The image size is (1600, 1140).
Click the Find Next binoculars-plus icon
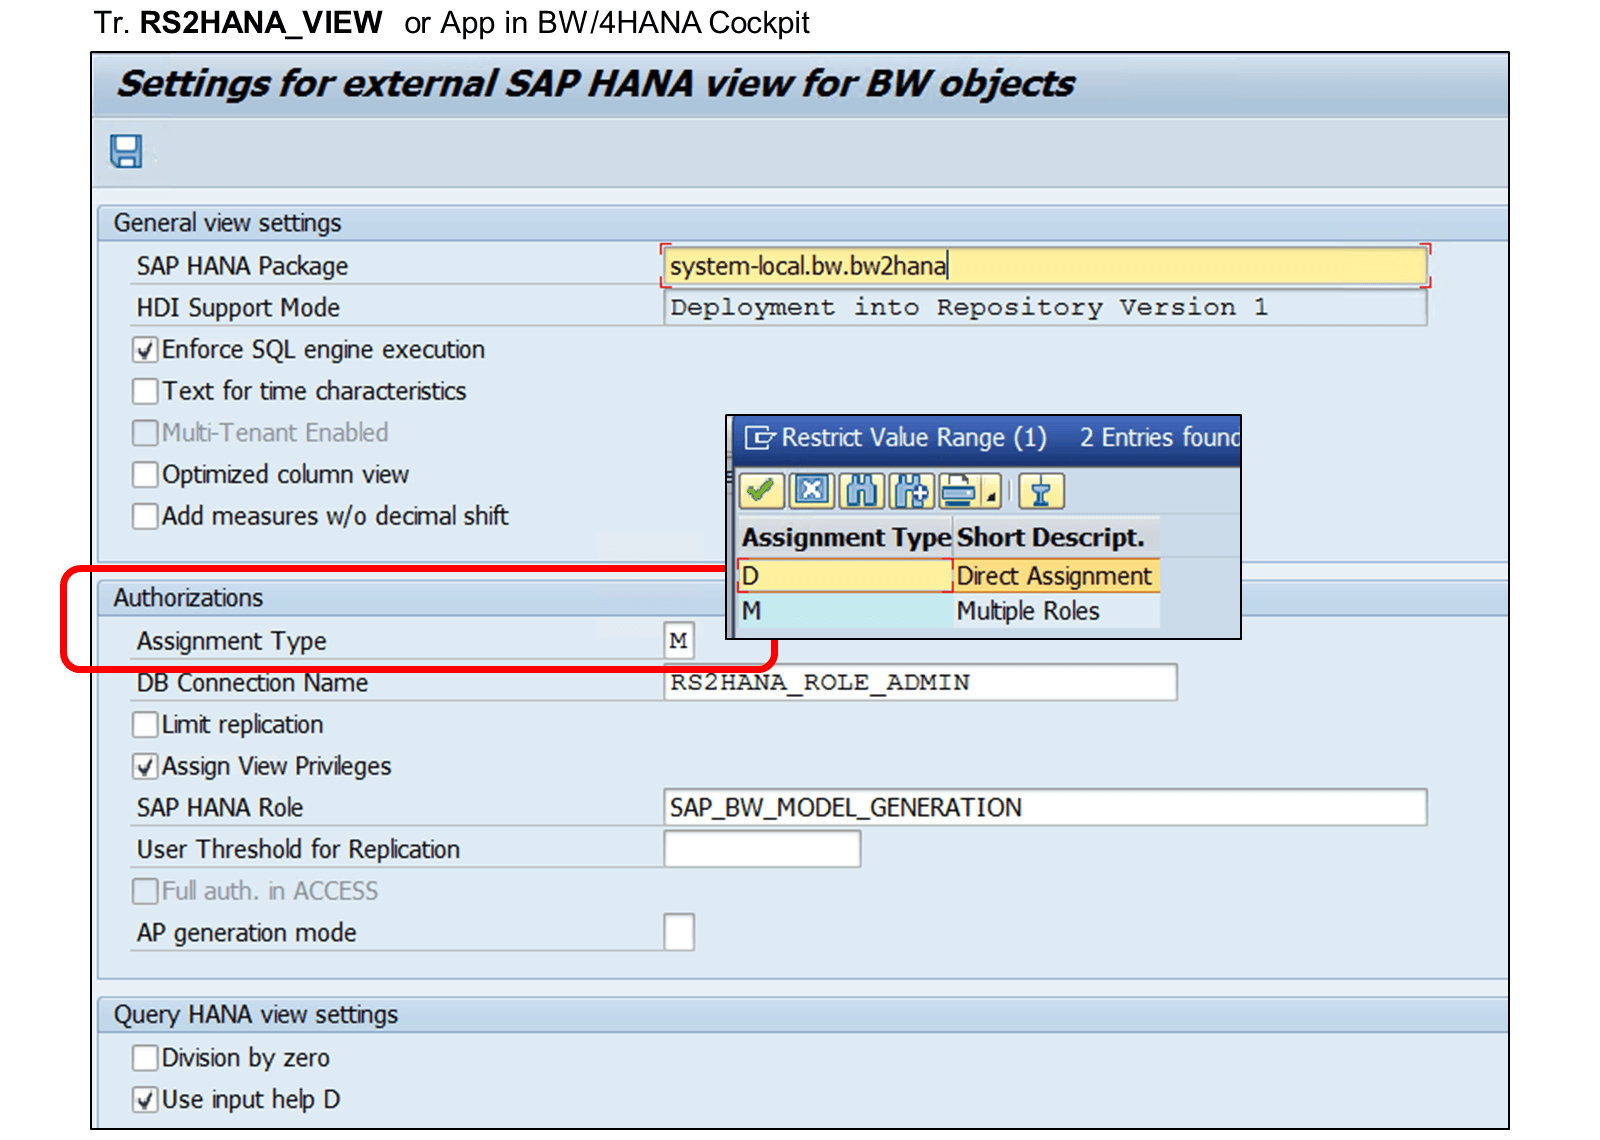point(911,491)
